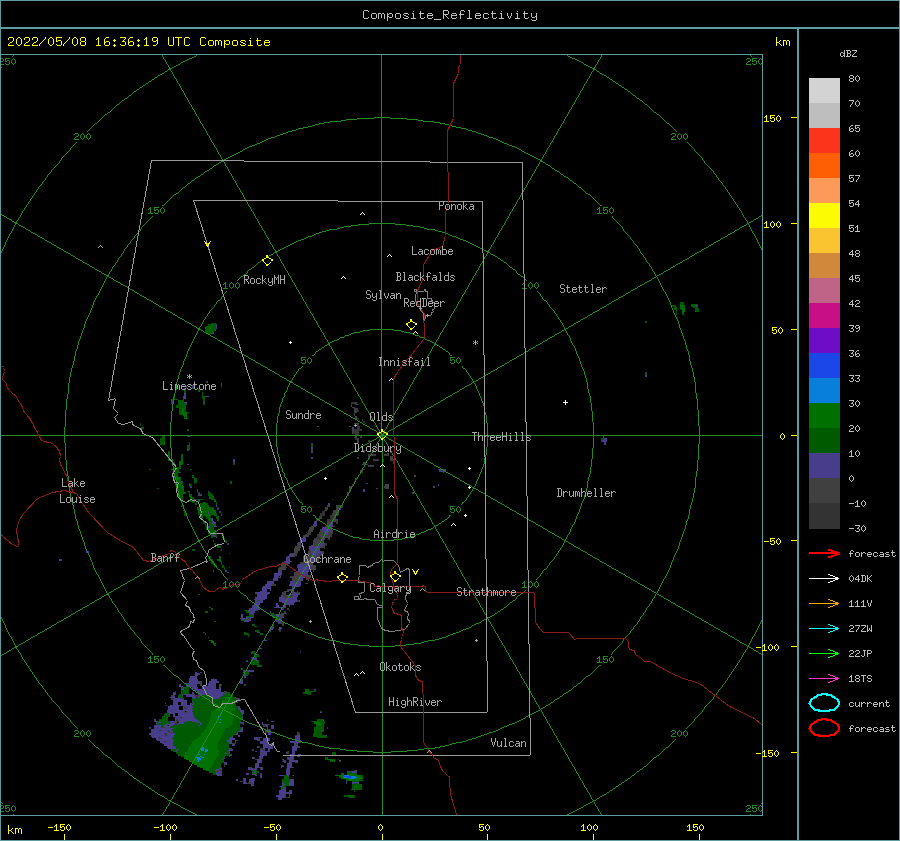This screenshot has height=841, width=900.
Task: Click the Lake Louise label
Action: [x=77, y=491]
